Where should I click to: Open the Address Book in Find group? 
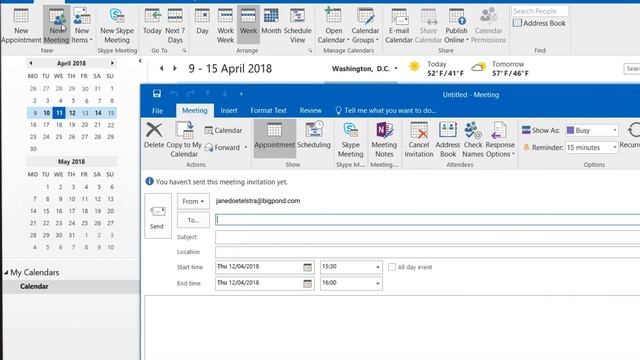pyautogui.click(x=540, y=23)
